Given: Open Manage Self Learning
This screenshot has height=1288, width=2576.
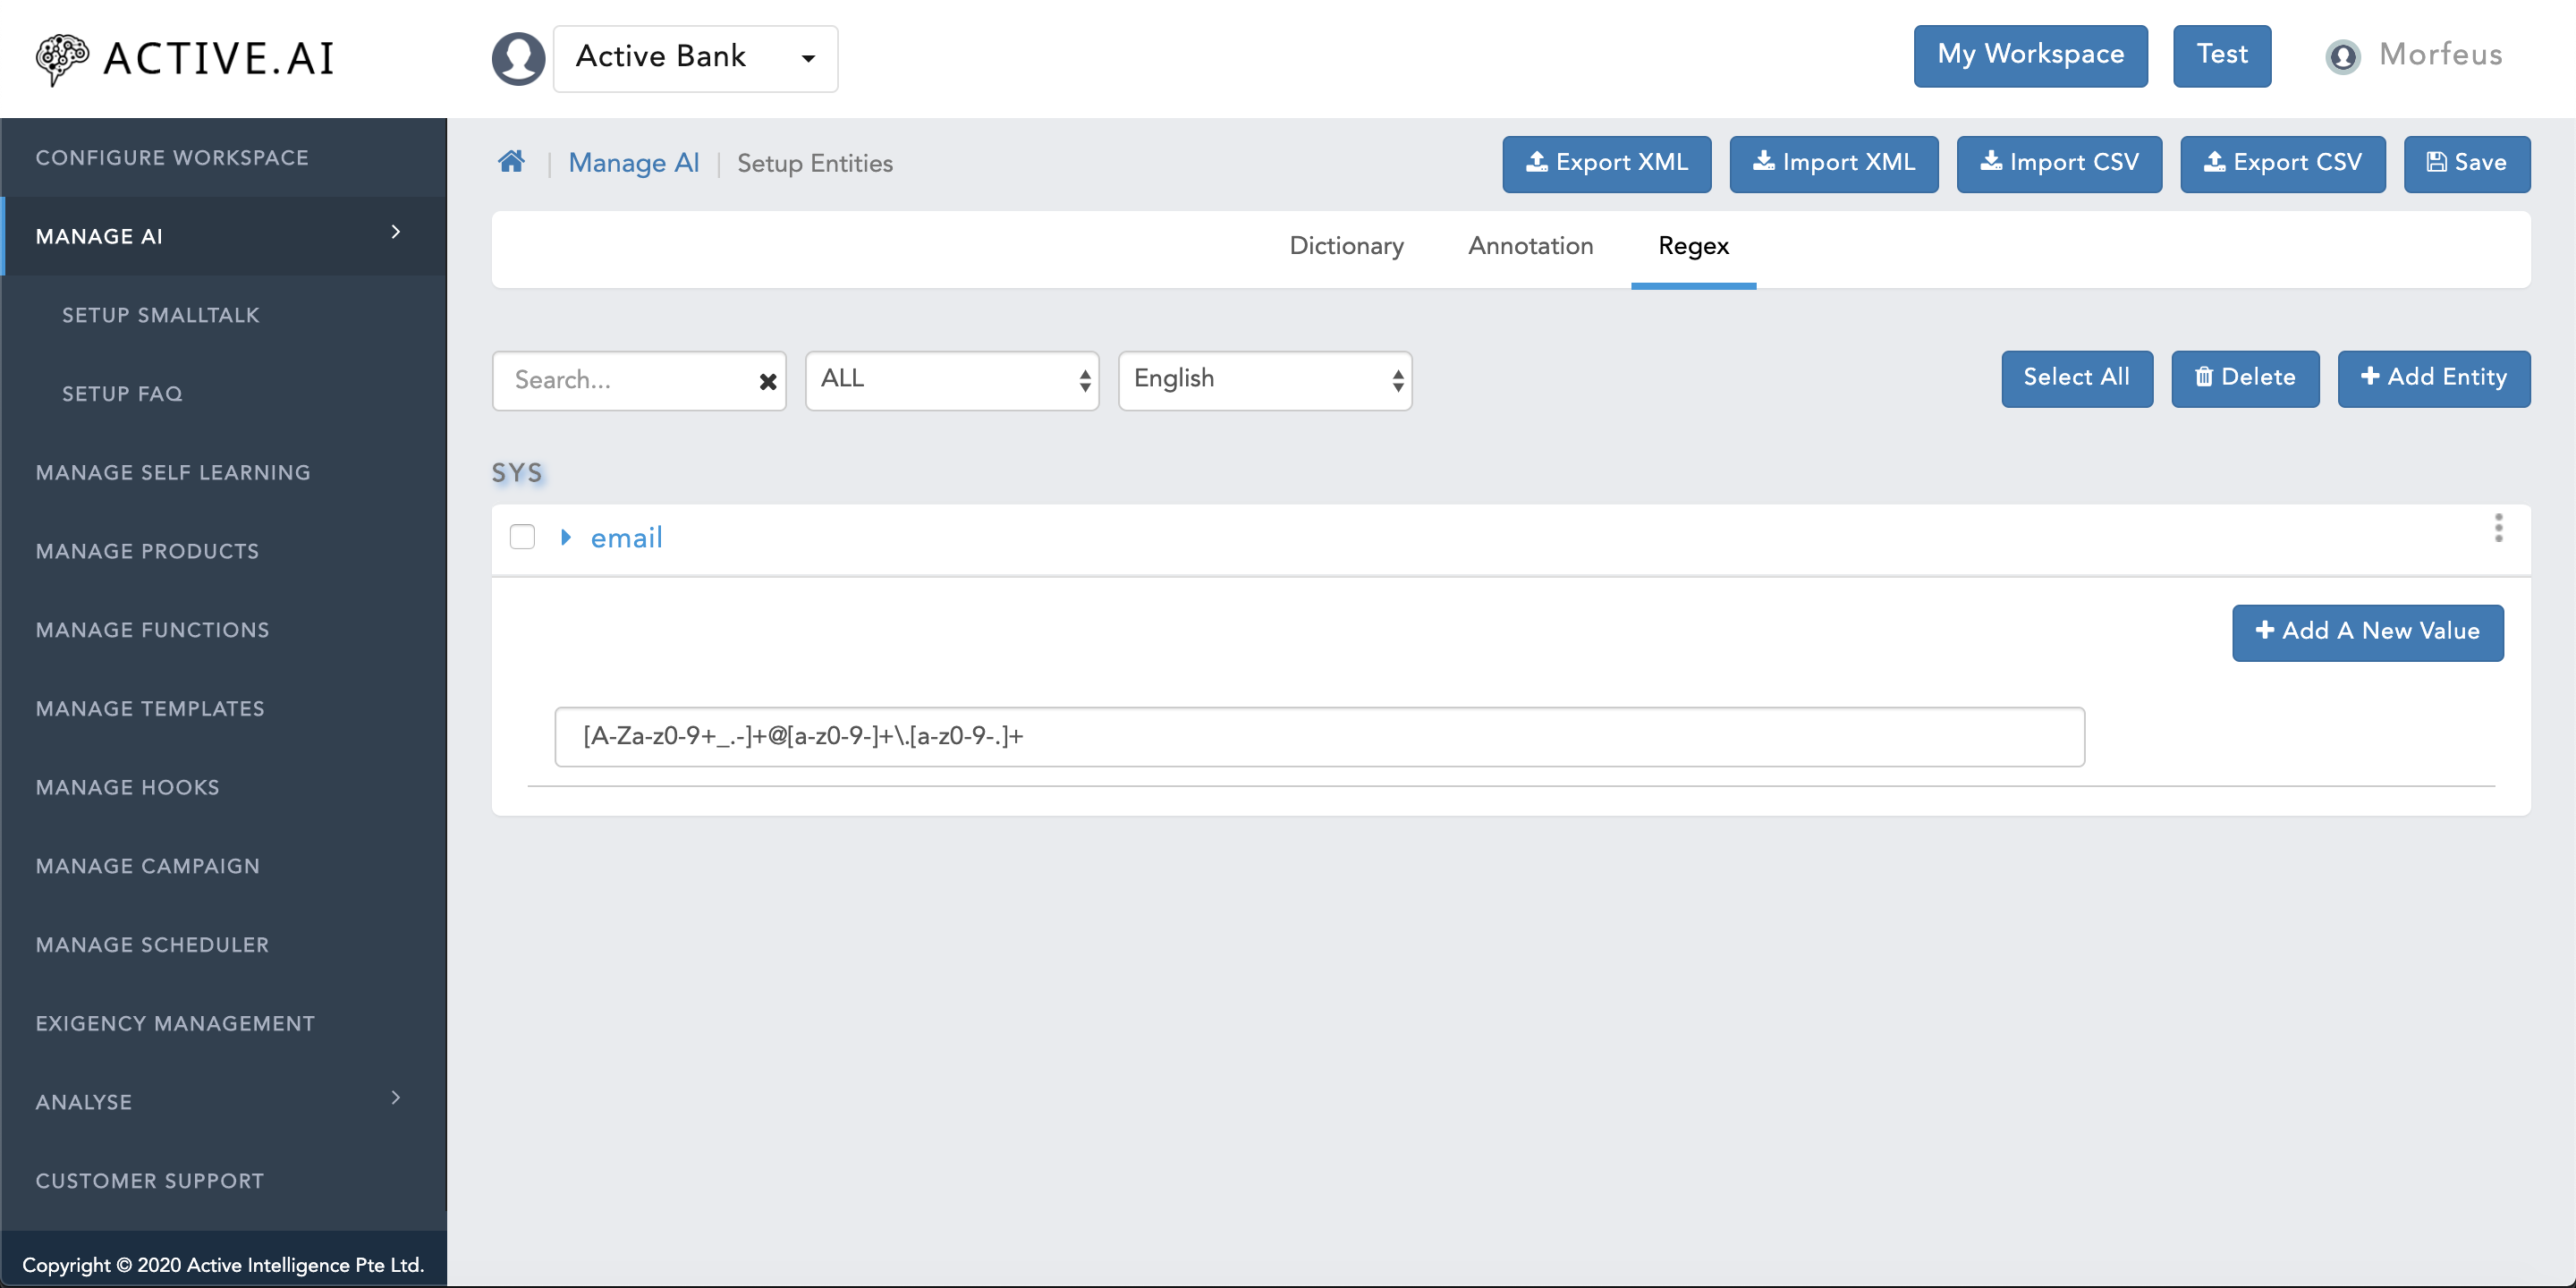Looking at the screenshot, I should tap(173, 473).
